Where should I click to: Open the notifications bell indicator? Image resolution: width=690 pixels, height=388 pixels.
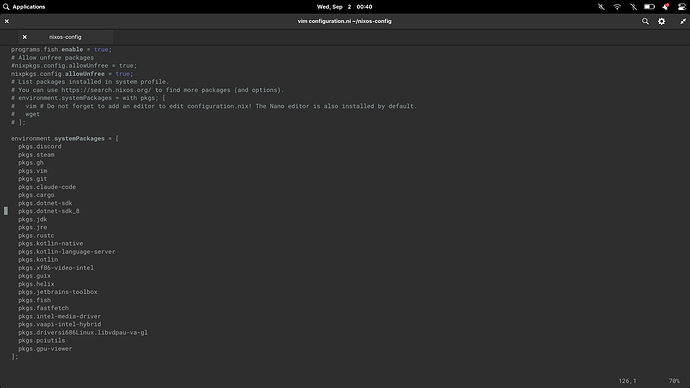665,7
